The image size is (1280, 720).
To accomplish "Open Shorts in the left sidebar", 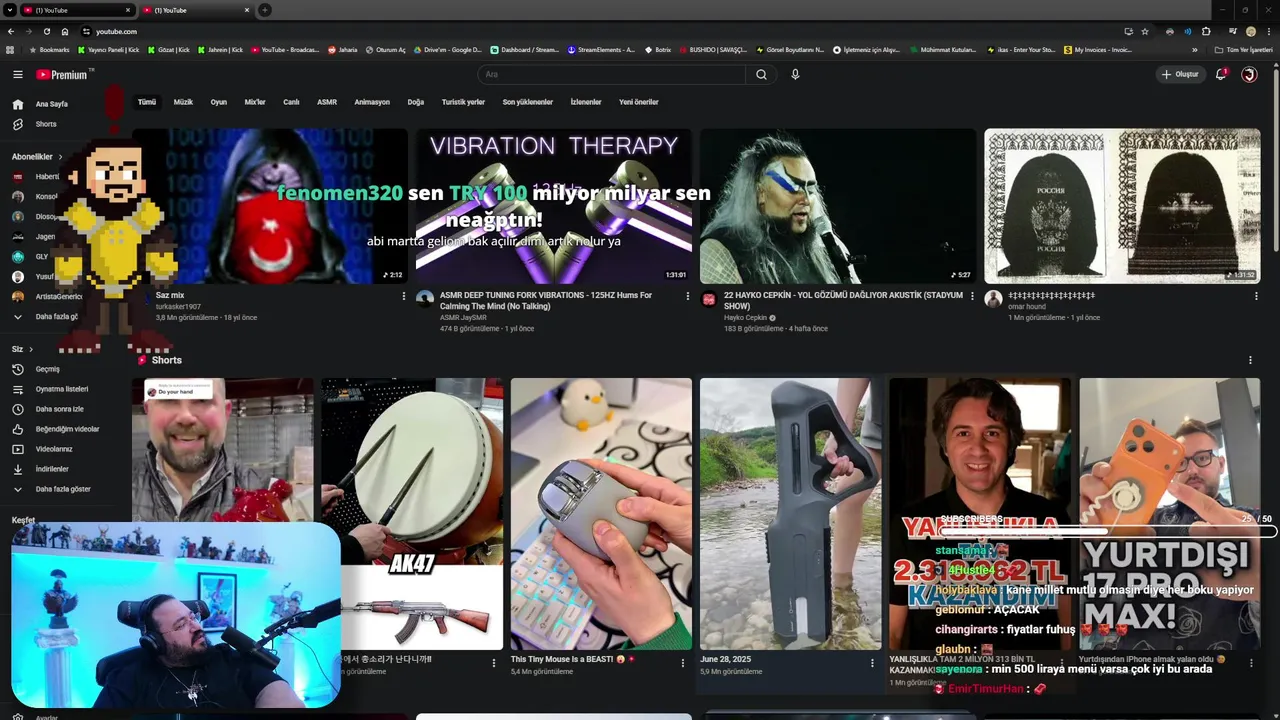I will [x=46, y=124].
